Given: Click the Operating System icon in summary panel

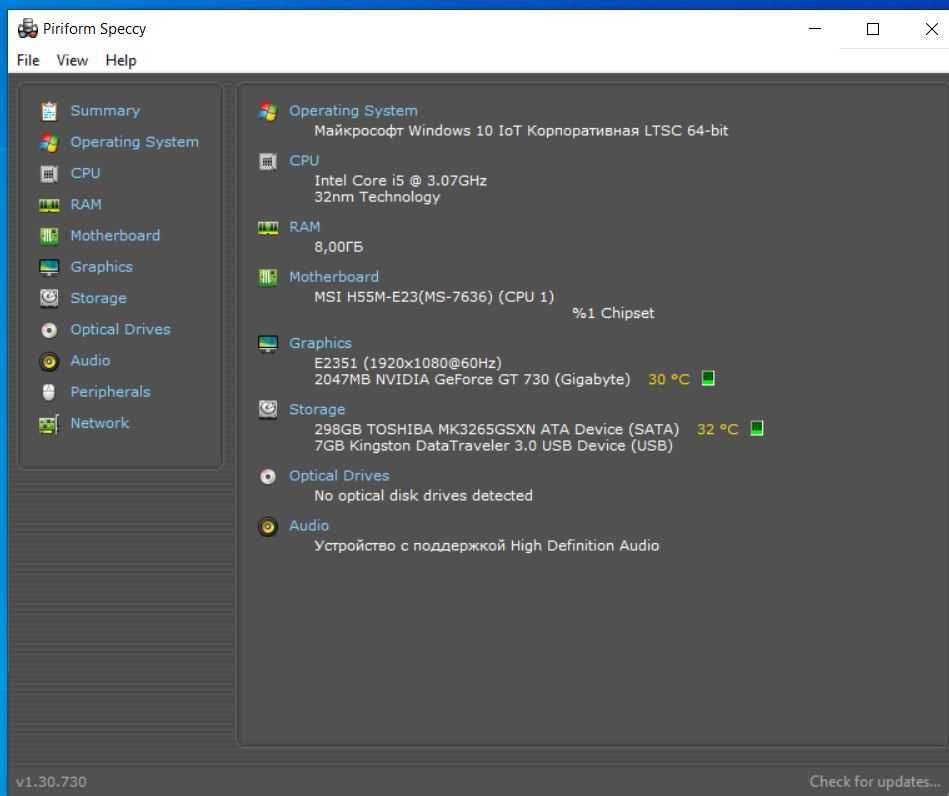Looking at the screenshot, I should click(268, 111).
